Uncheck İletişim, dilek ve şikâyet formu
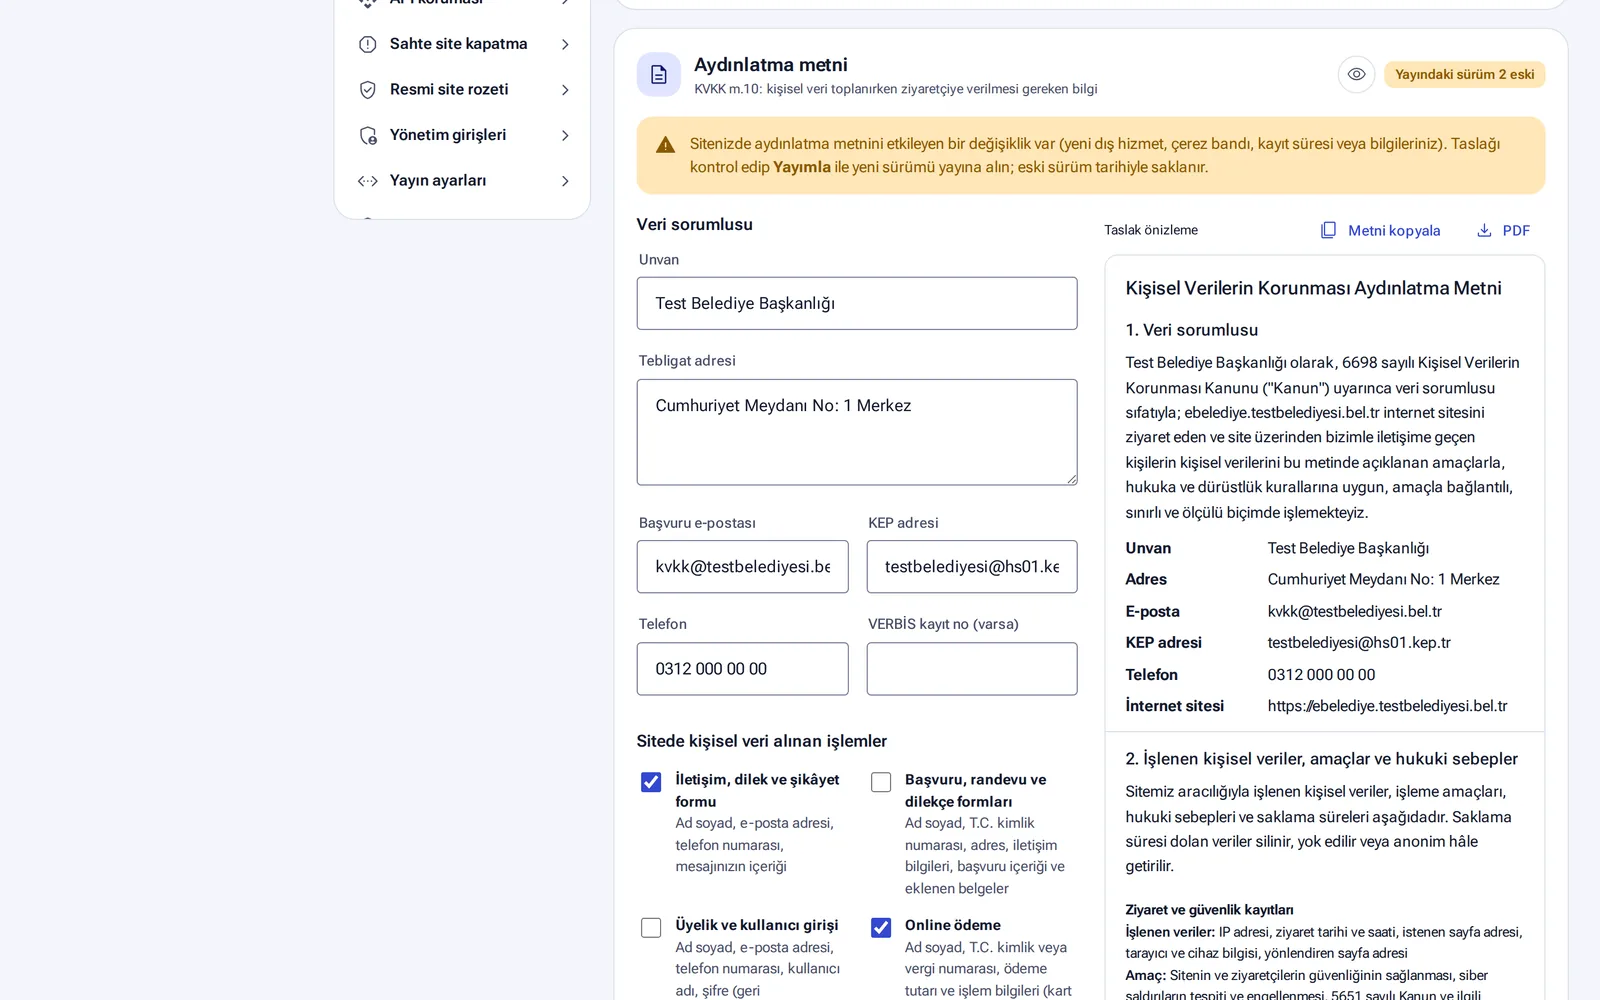This screenshot has width=1600, height=1000. click(x=651, y=782)
